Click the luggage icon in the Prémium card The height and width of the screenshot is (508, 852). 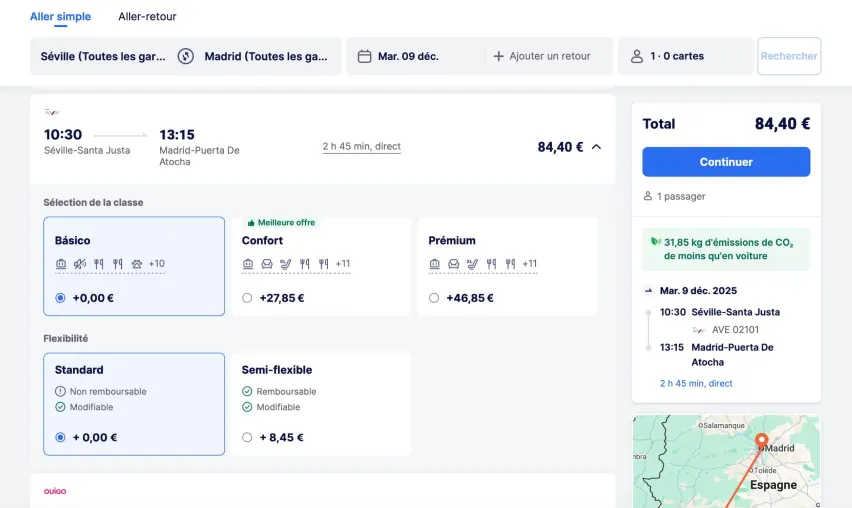click(x=435, y=264)
